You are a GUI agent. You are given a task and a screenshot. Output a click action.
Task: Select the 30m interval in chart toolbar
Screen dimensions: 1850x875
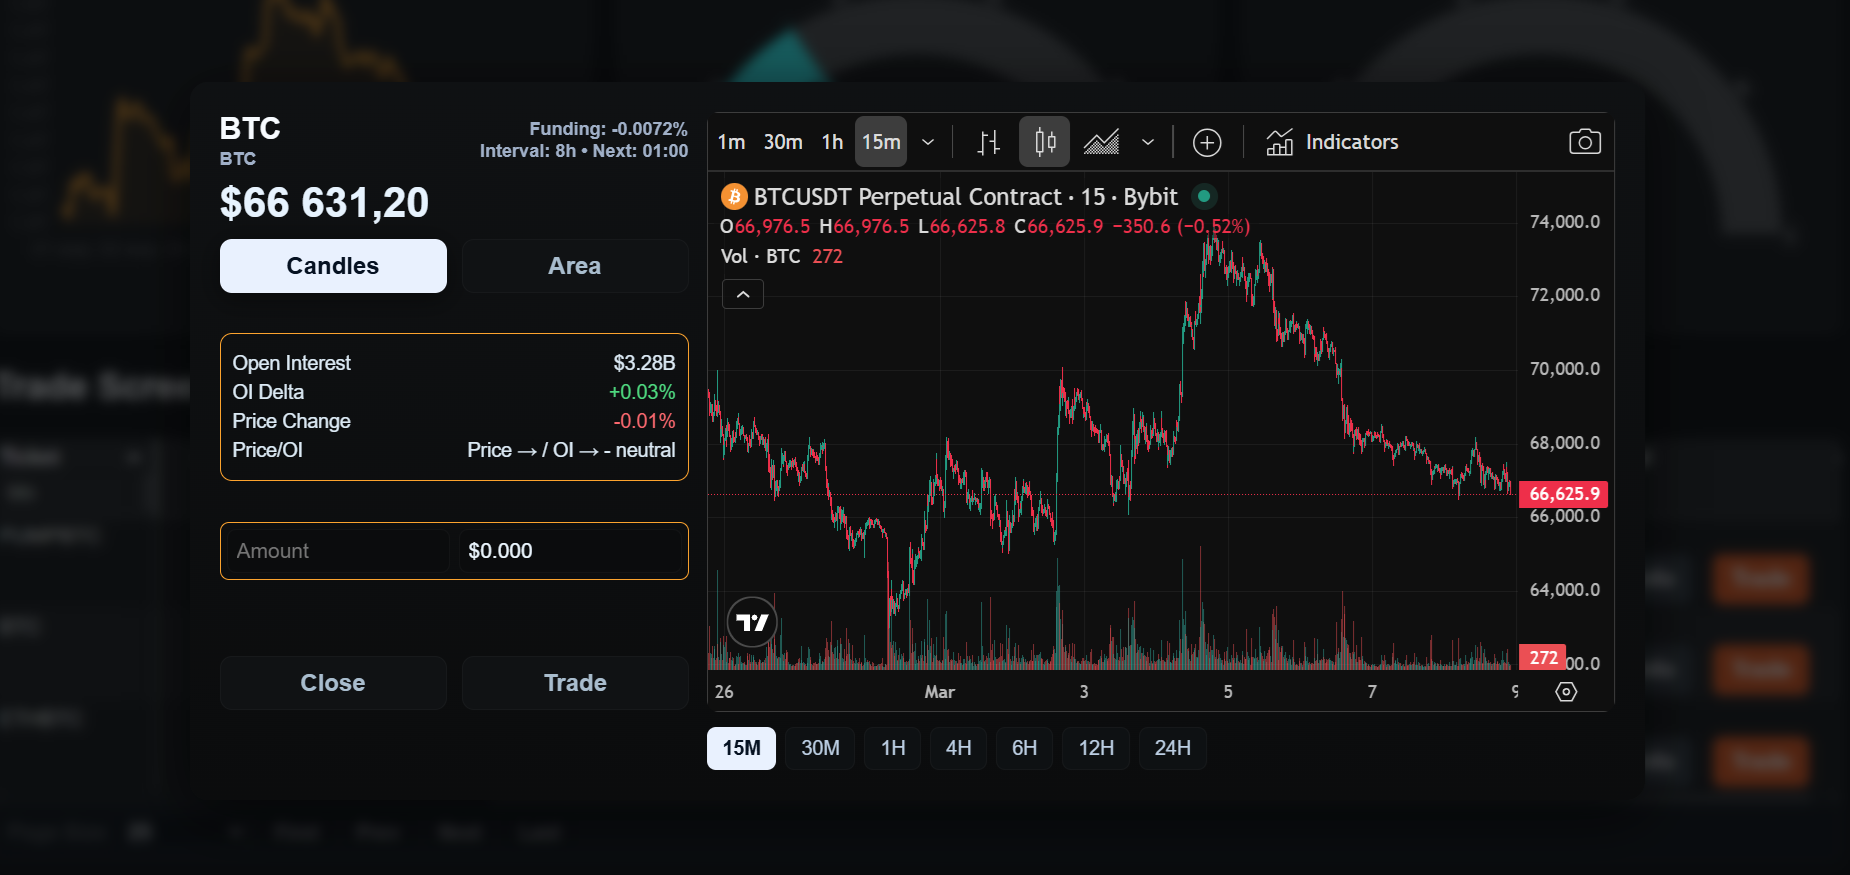[x=783, y=142]
